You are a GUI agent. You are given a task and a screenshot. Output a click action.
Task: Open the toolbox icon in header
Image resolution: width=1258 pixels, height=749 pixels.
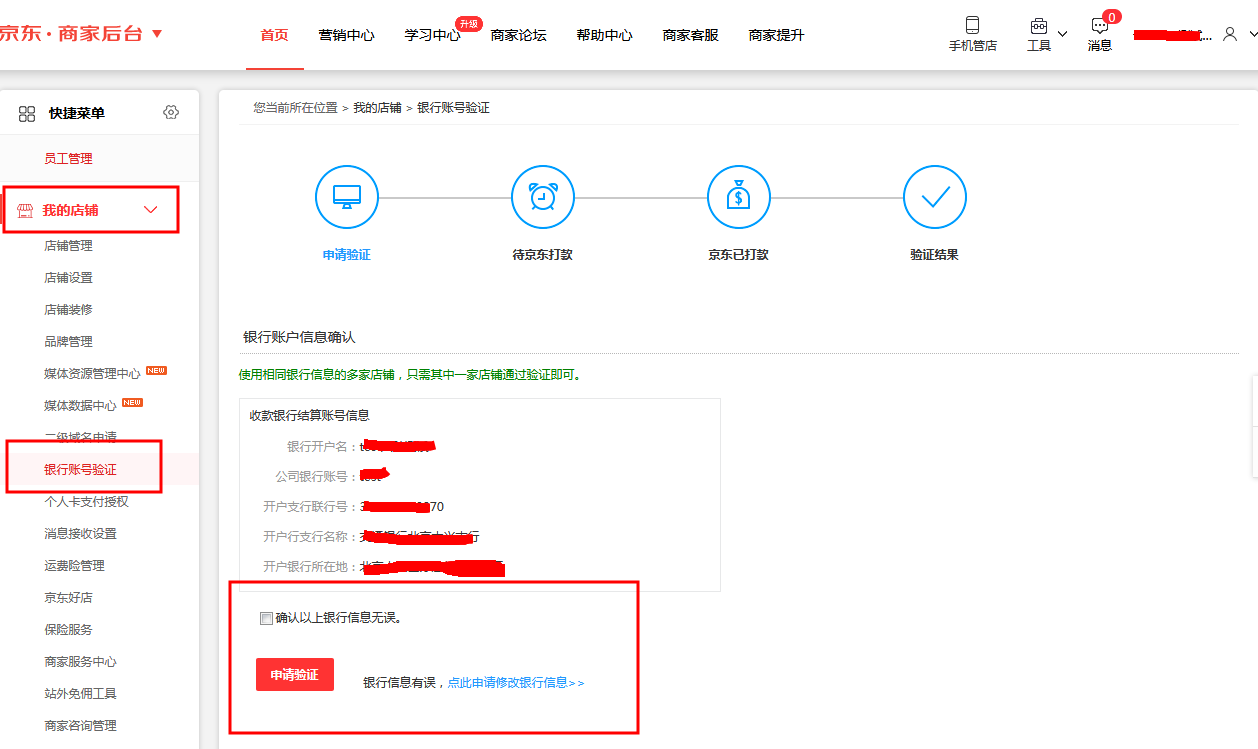coord(1038,26)
